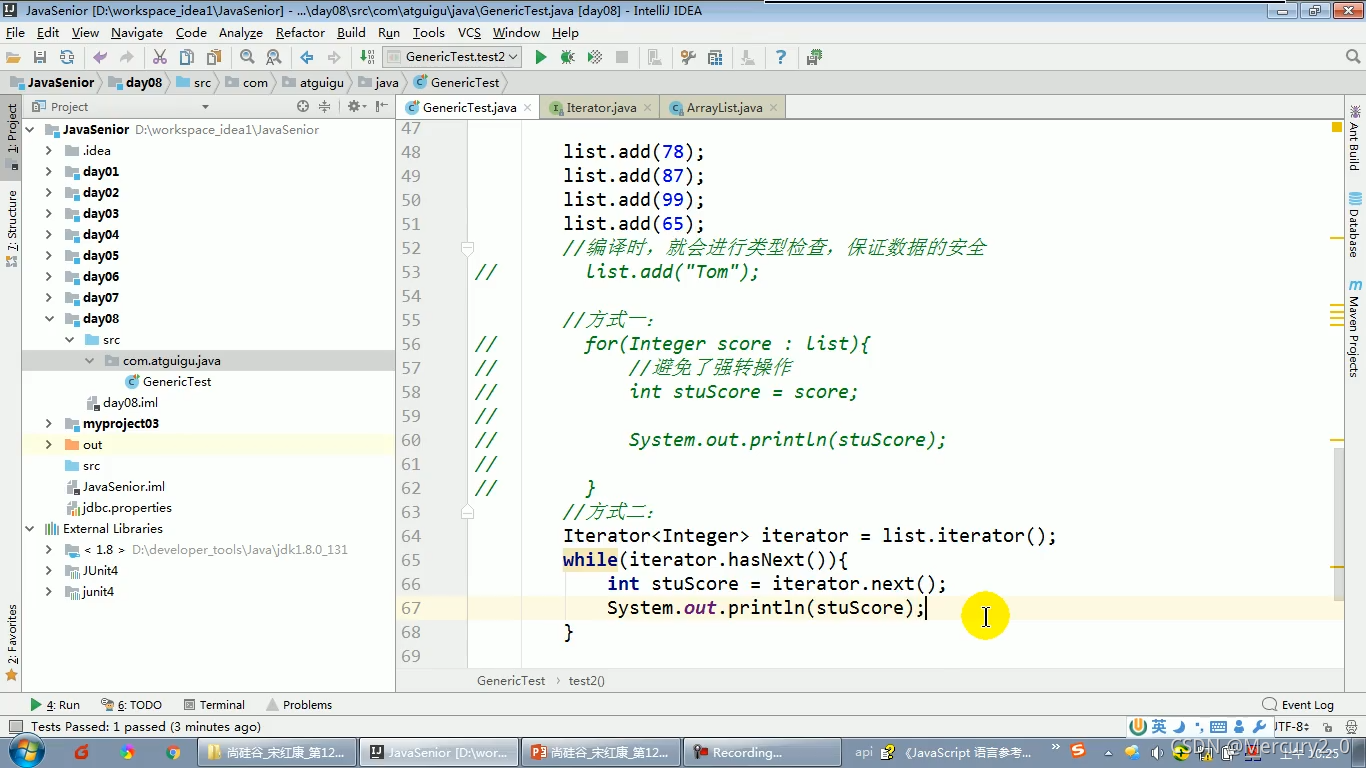Click Collapse All icon in Project panel
Image resolution: width=1366 pixels, height=768 pixels.
[324, 106]
